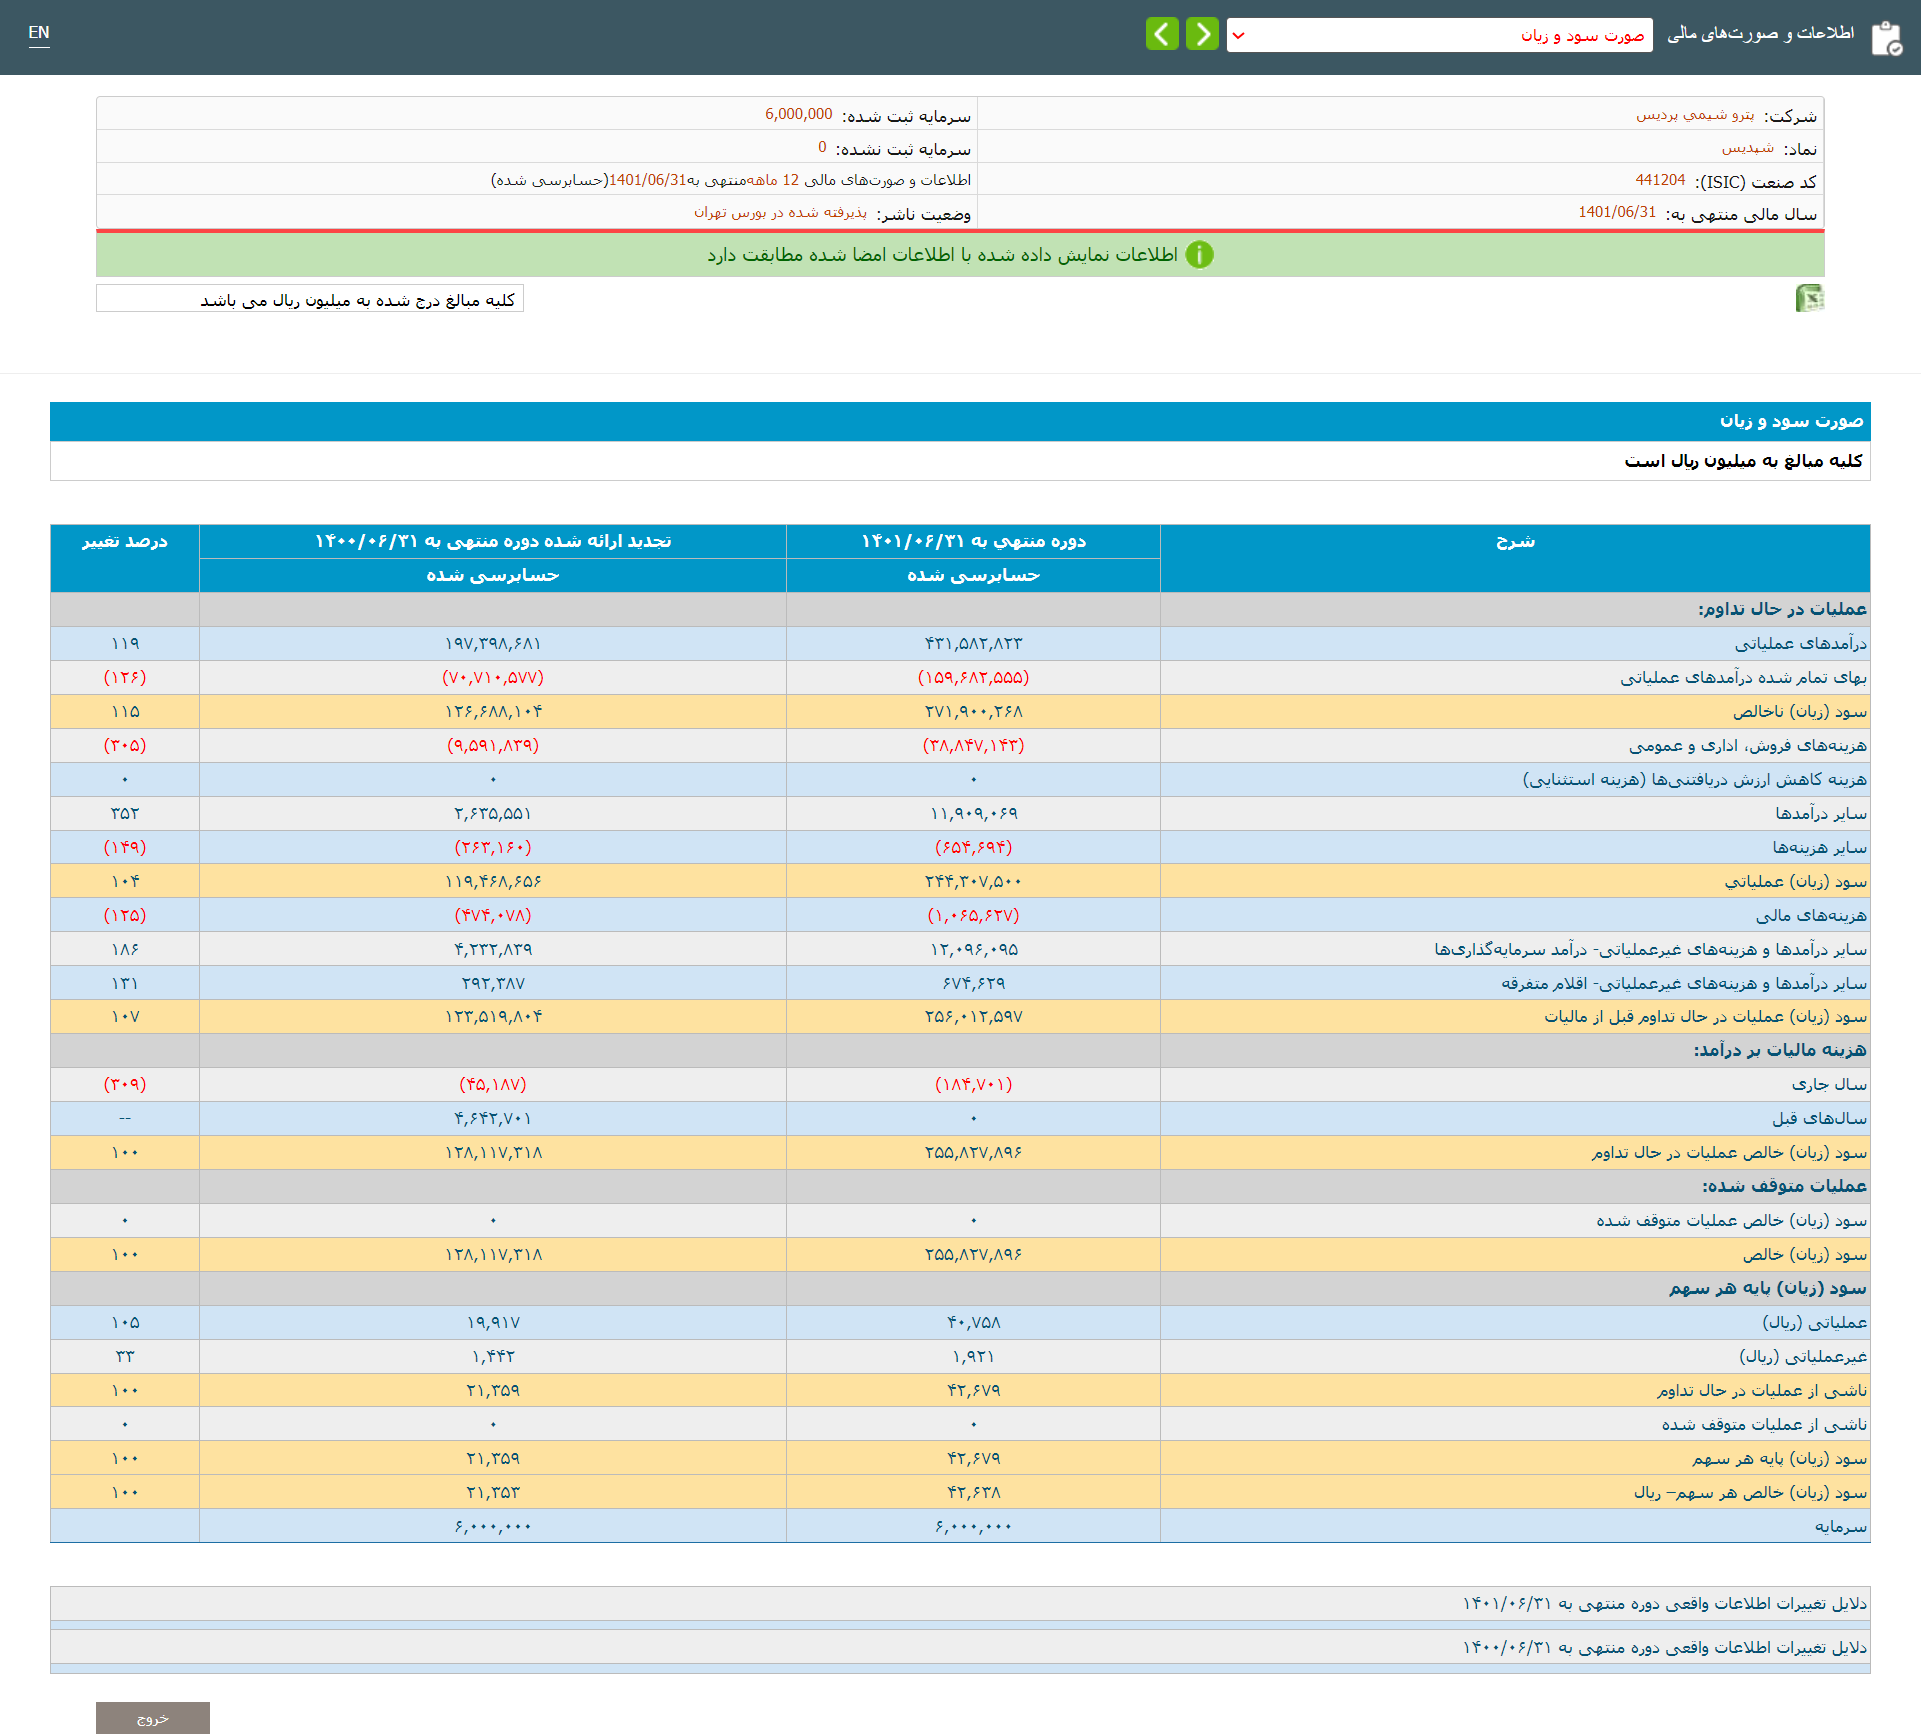
Task: Click the note کلیه مبالغ درج شده به میلیون ریال
Action: pos(310,299)
